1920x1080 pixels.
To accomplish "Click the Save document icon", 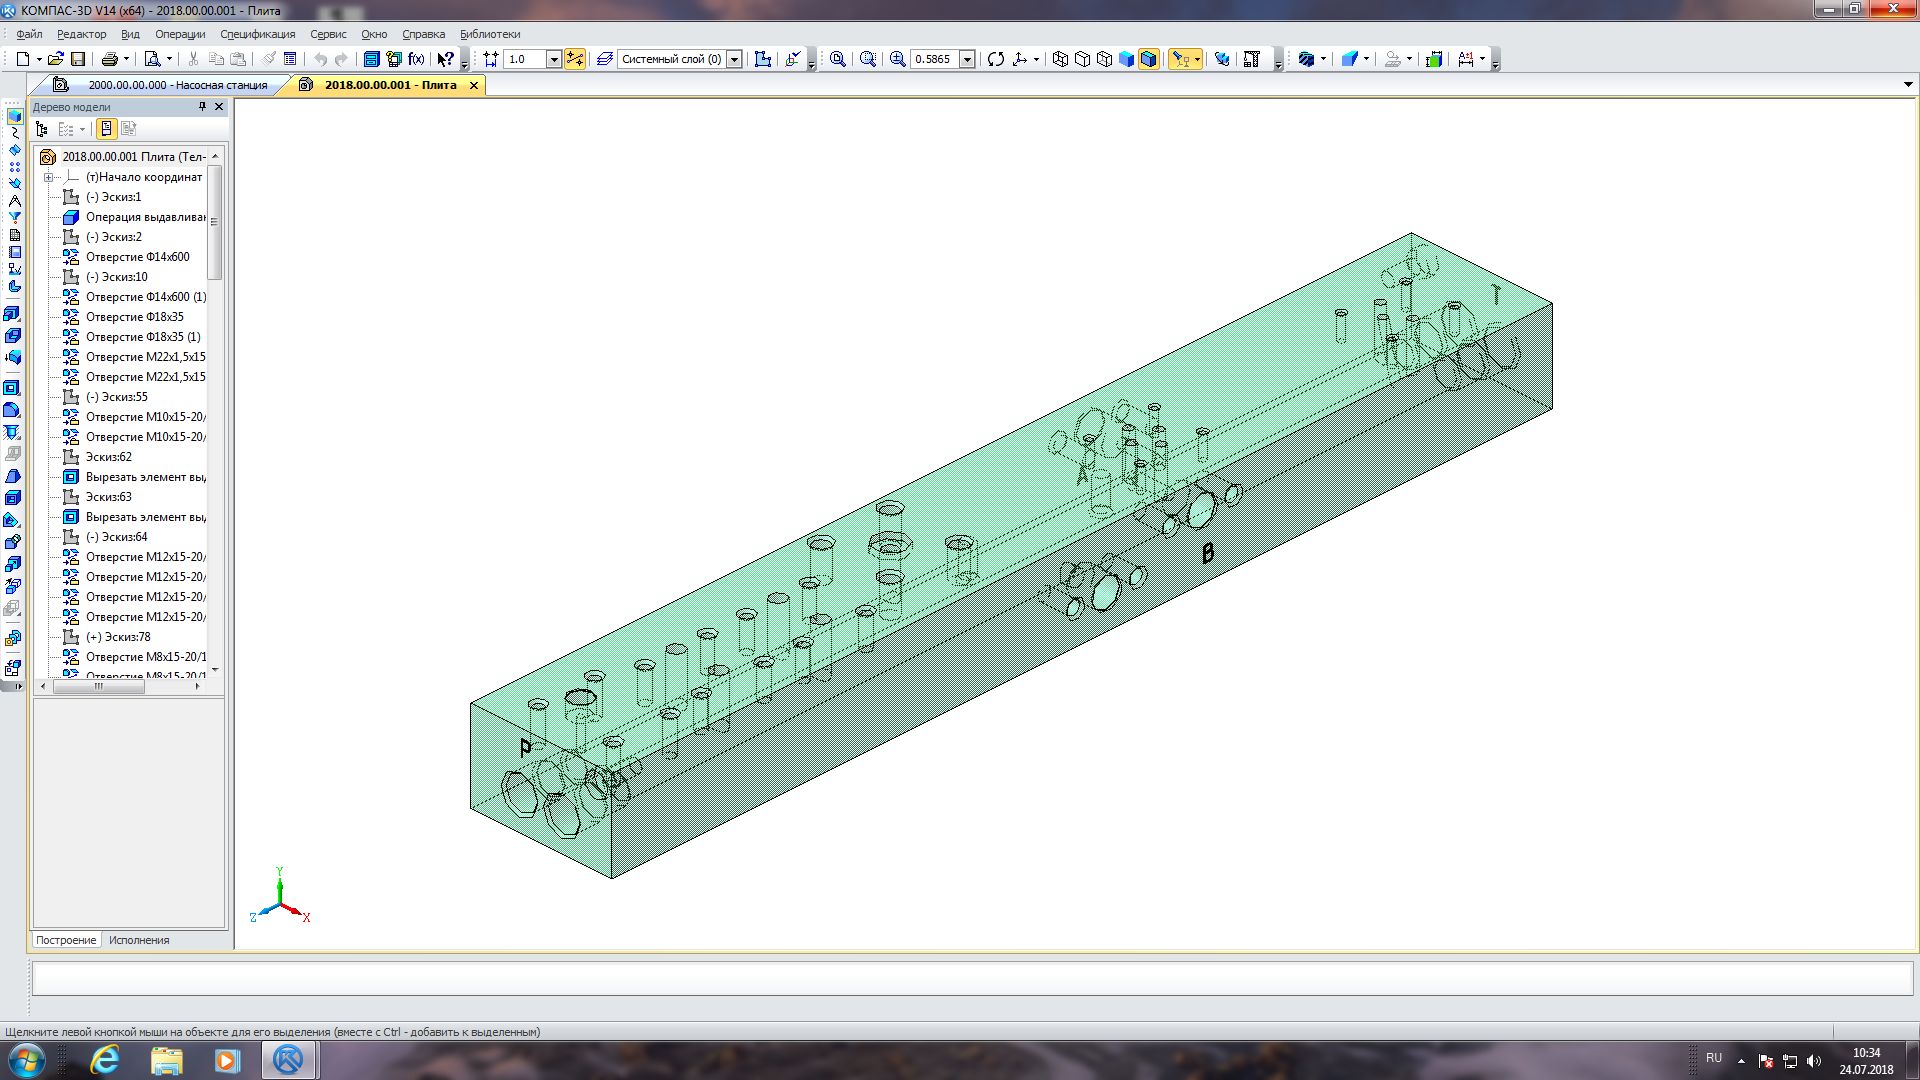I will pos(78,59).
